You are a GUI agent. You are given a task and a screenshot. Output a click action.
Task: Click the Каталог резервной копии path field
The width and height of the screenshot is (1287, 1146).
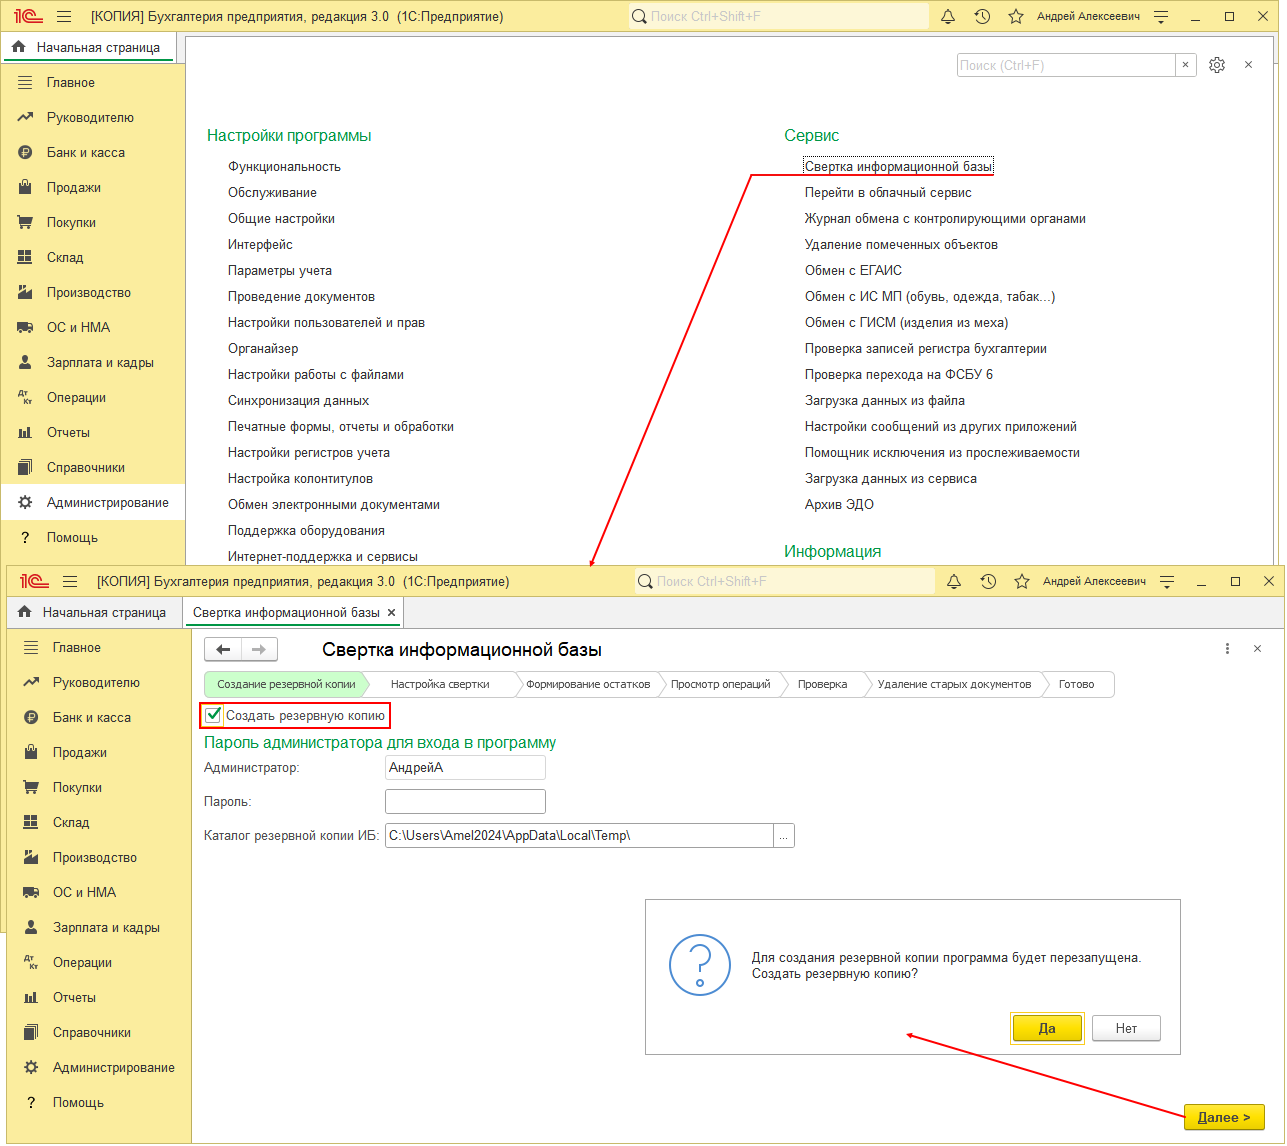579,835
